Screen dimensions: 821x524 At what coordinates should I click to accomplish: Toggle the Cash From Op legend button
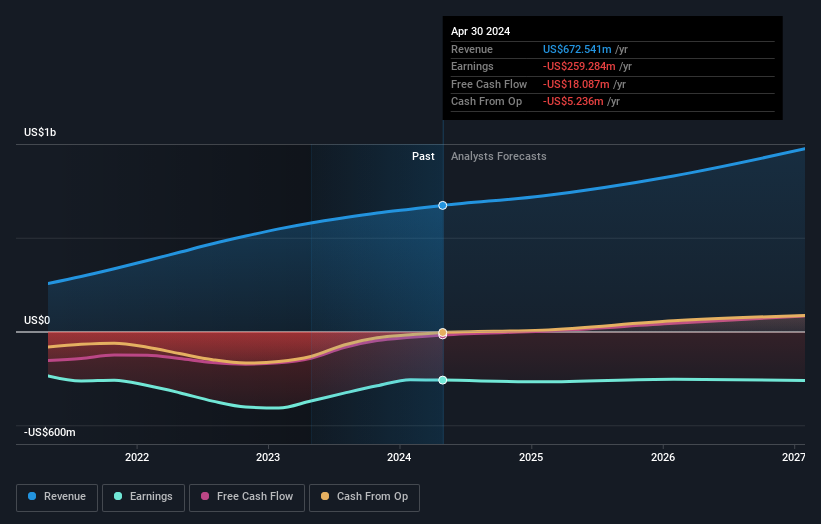click(364, 497)
